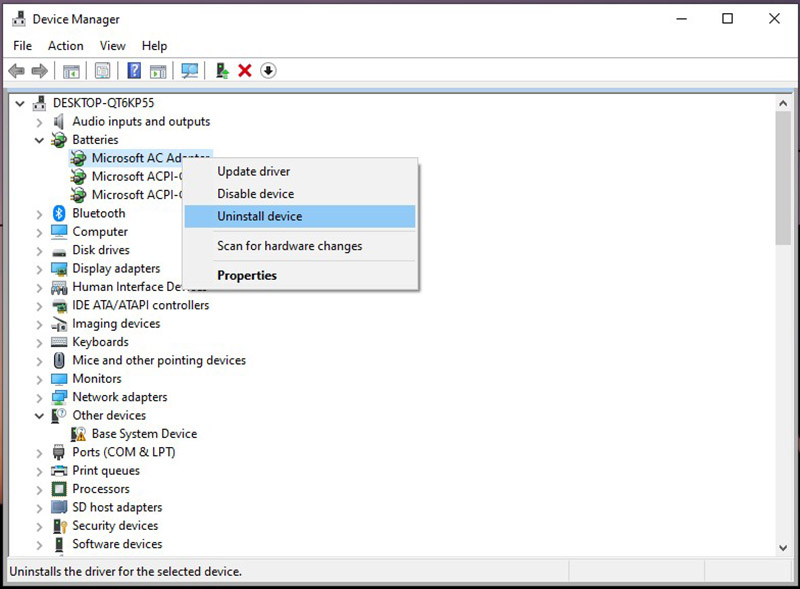Click the blue Help question mark icon
Screen dimensions: 800x589
(134, 70)
